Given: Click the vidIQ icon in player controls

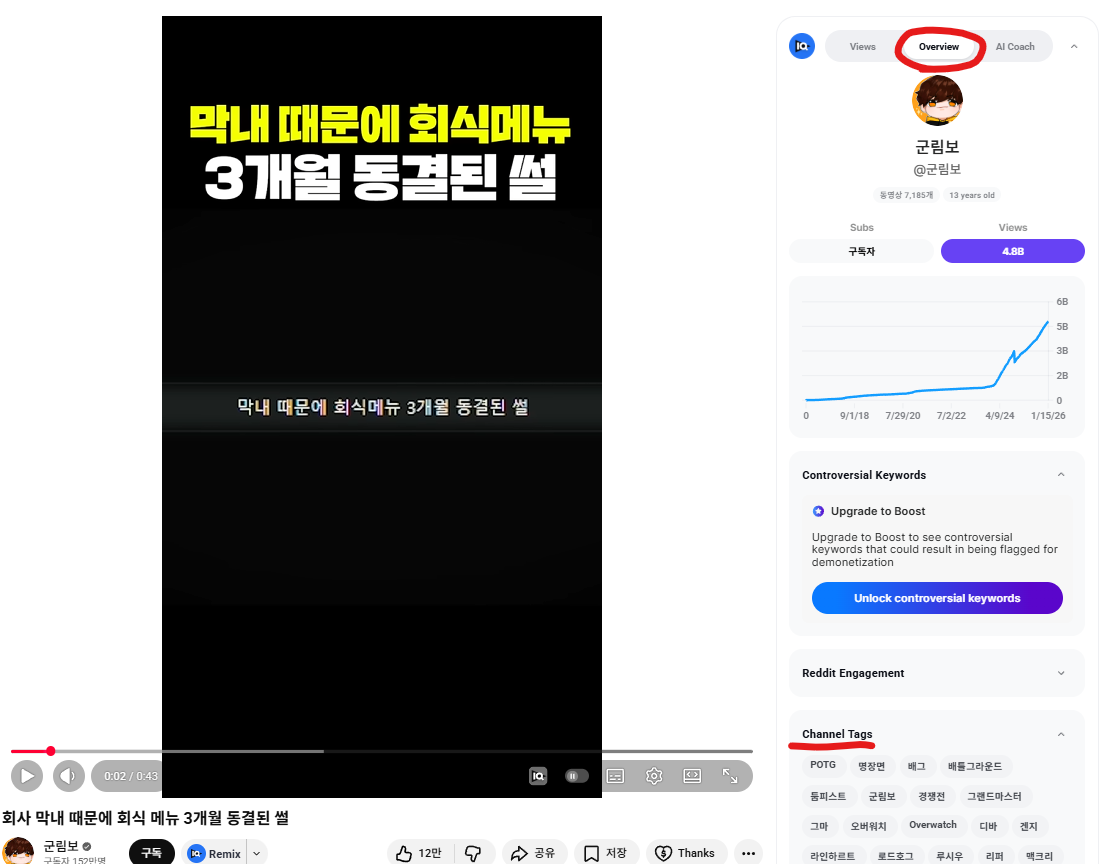Looking at the screenshot, I should click(x=538, y=776).
